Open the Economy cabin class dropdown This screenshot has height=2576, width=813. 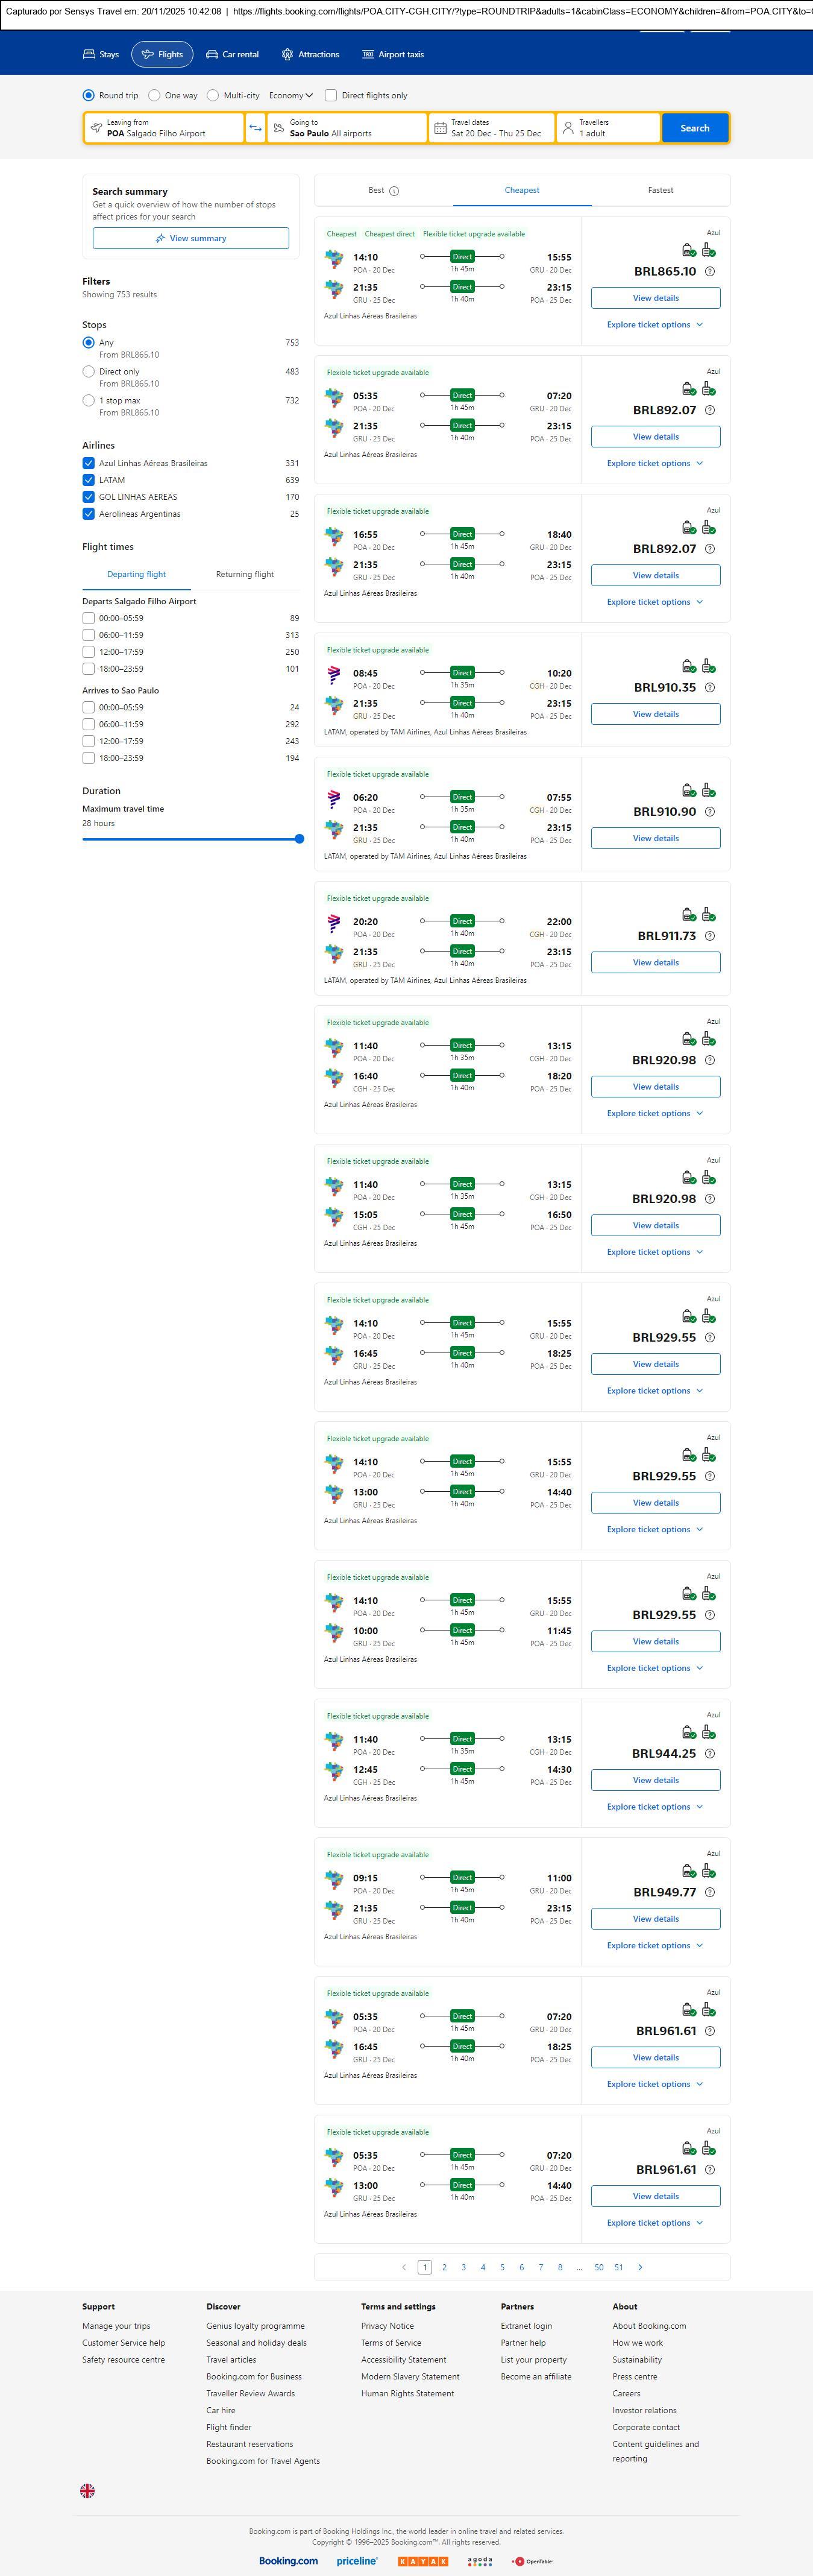[x=291, y=96]
